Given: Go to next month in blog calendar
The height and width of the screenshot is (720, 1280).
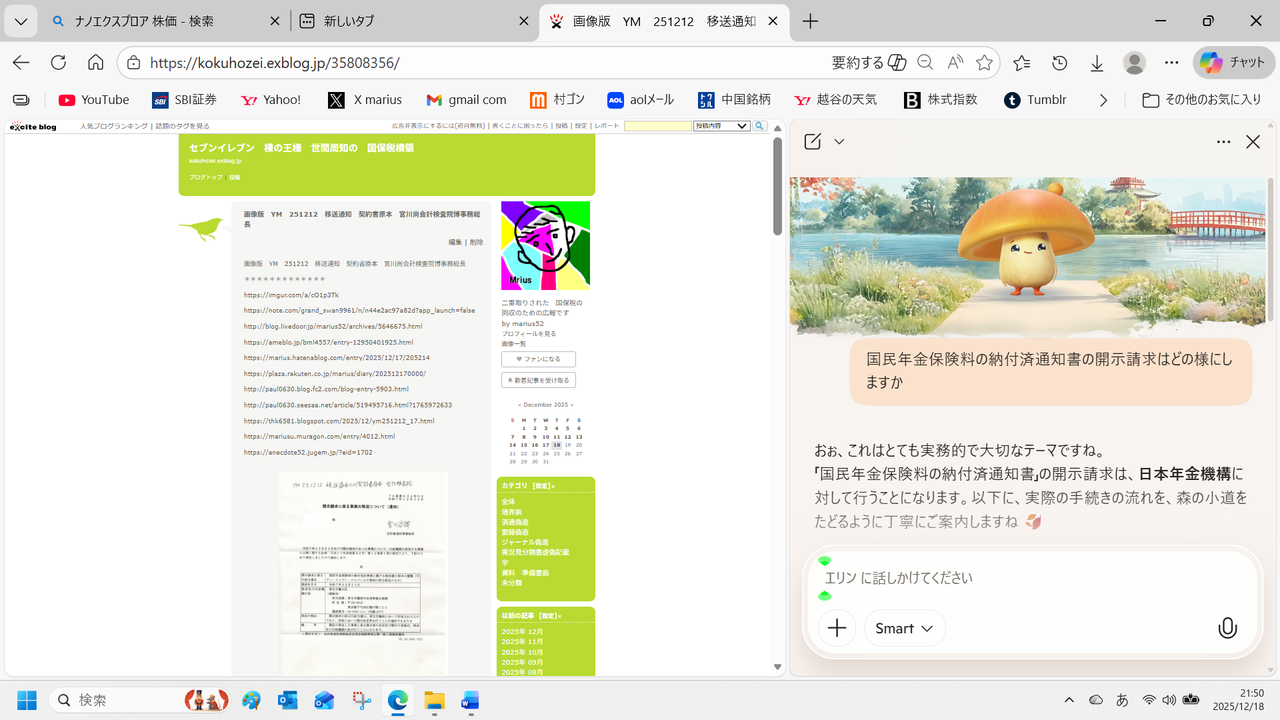Looking at the screenshot, I should [x=572, y=405].
